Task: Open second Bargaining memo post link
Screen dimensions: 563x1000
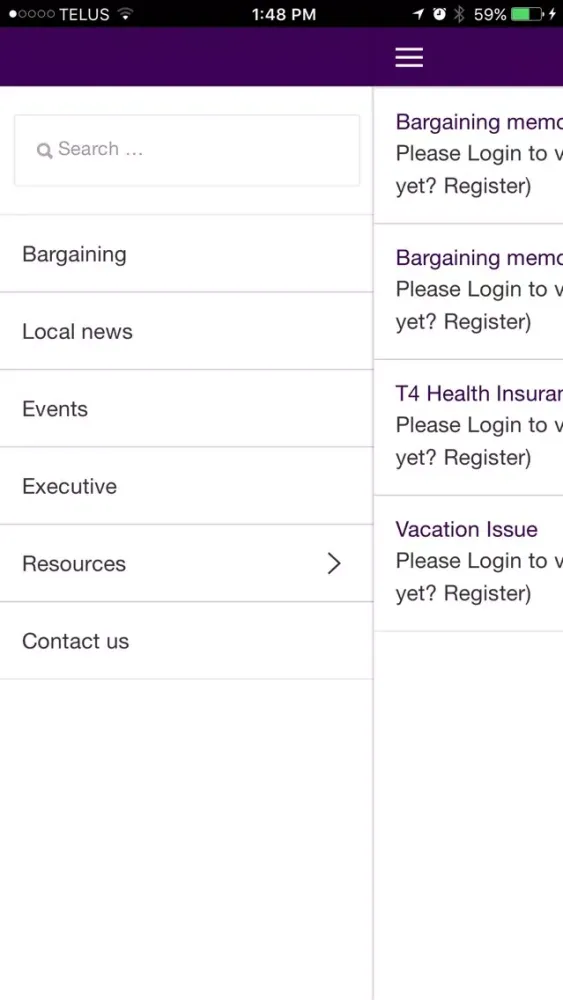Action: click(x=479, y=258)
